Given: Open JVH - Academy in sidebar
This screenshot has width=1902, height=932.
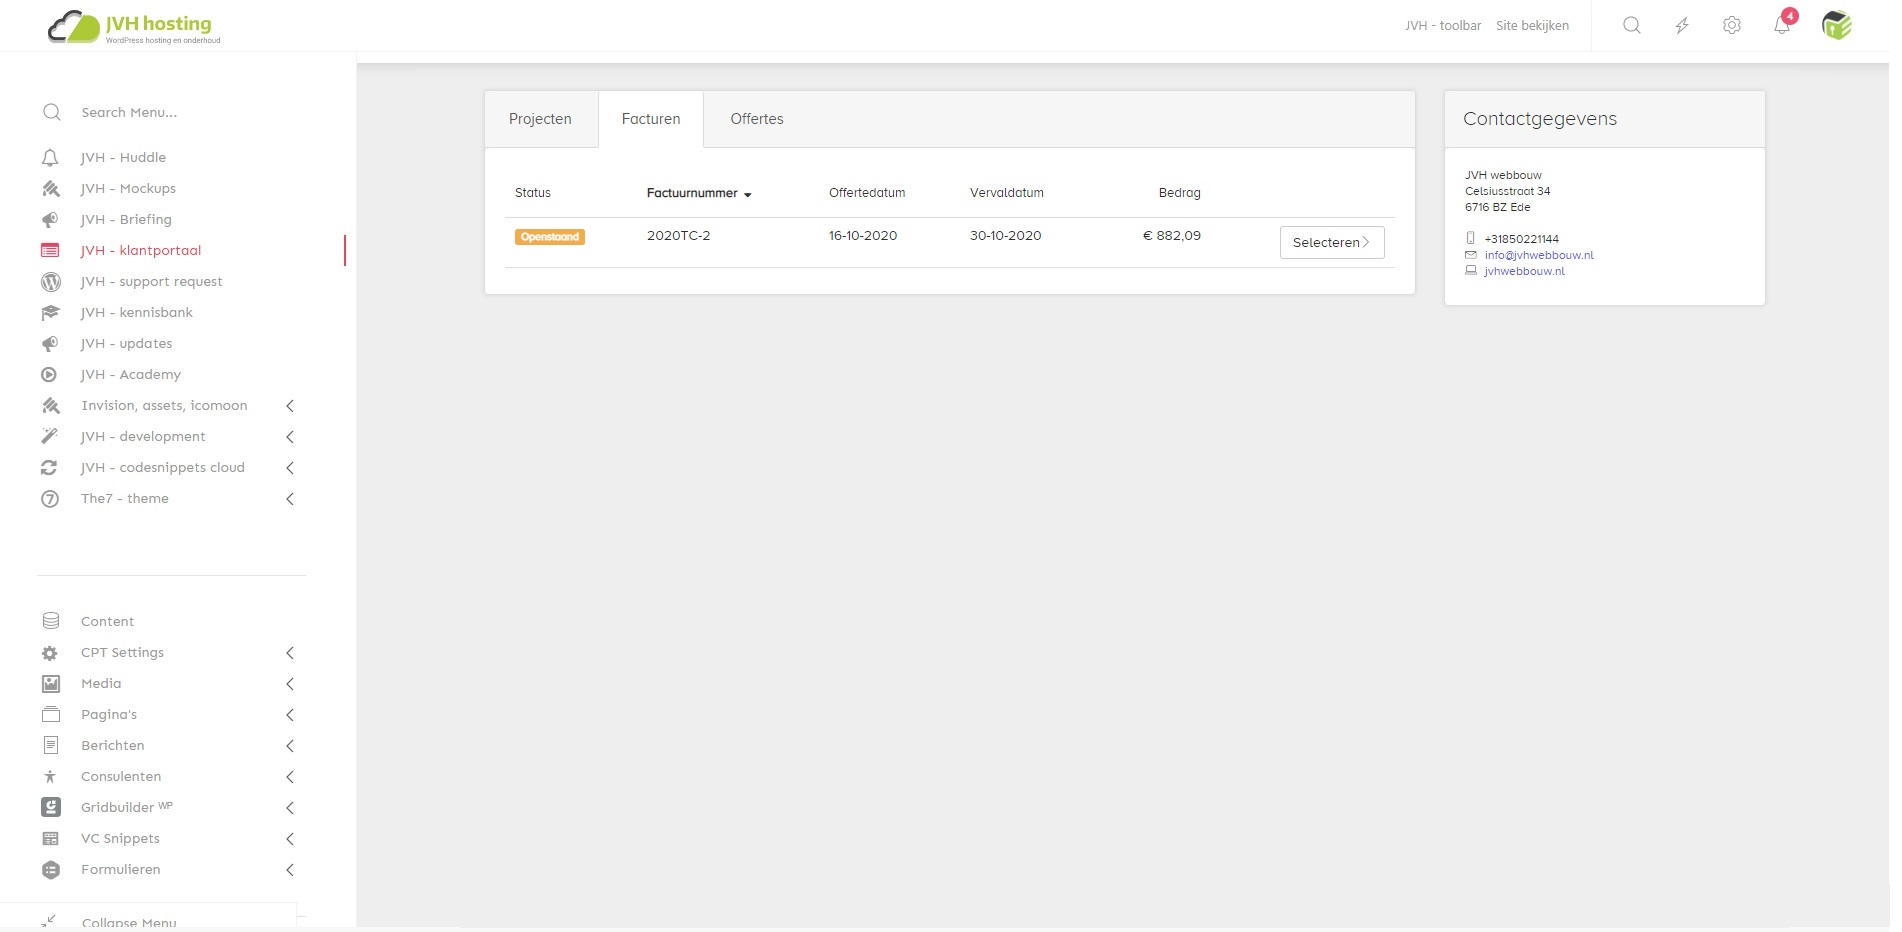Looking at the screenshot, I should tap(130, 374).
